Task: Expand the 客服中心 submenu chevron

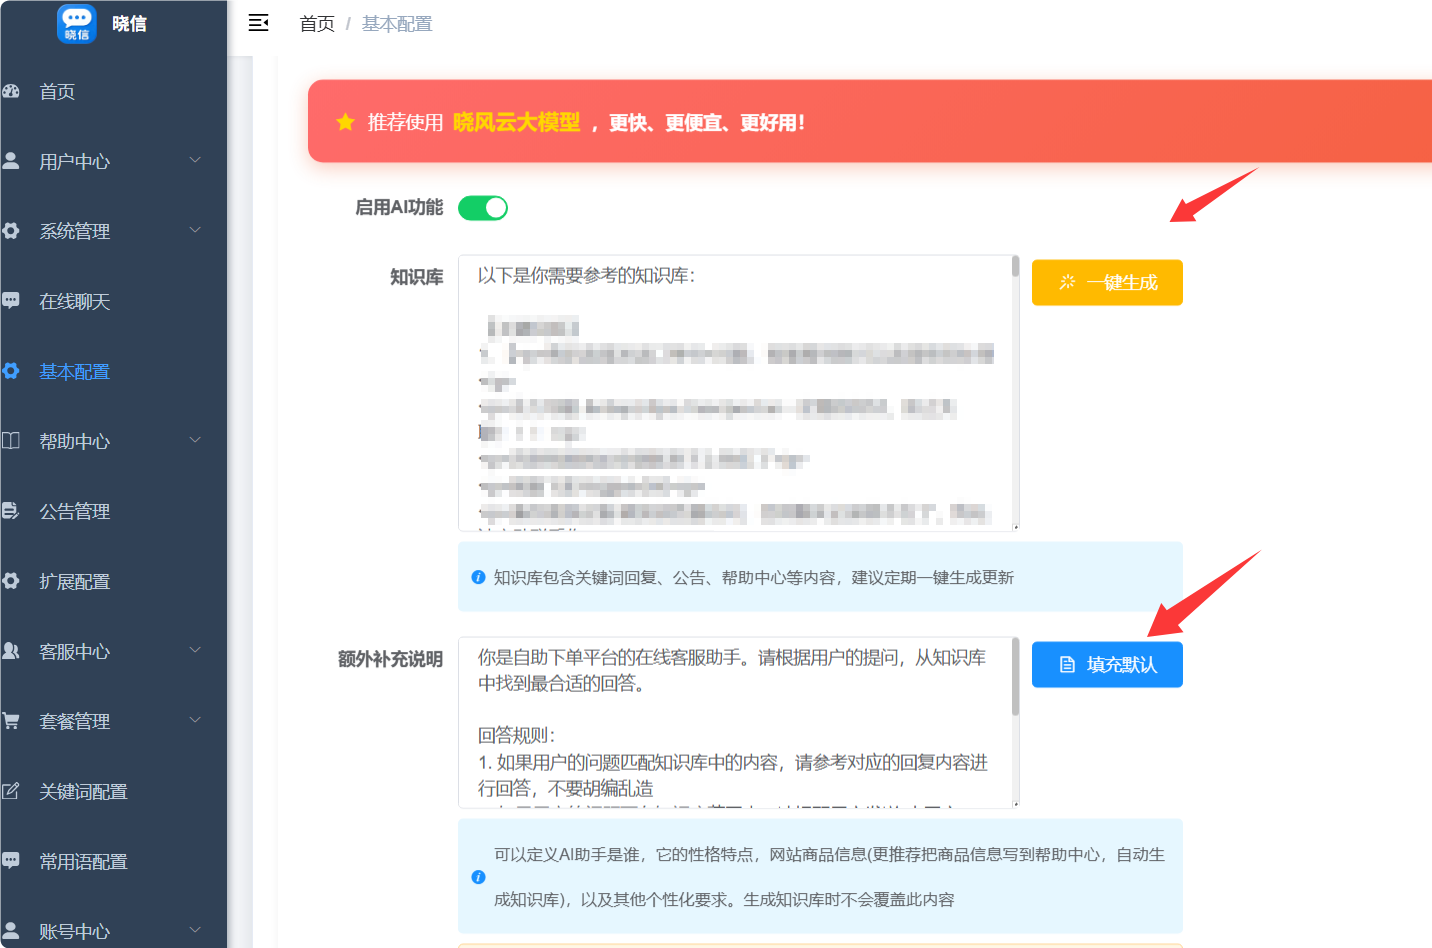Action: tap(195, 650)
